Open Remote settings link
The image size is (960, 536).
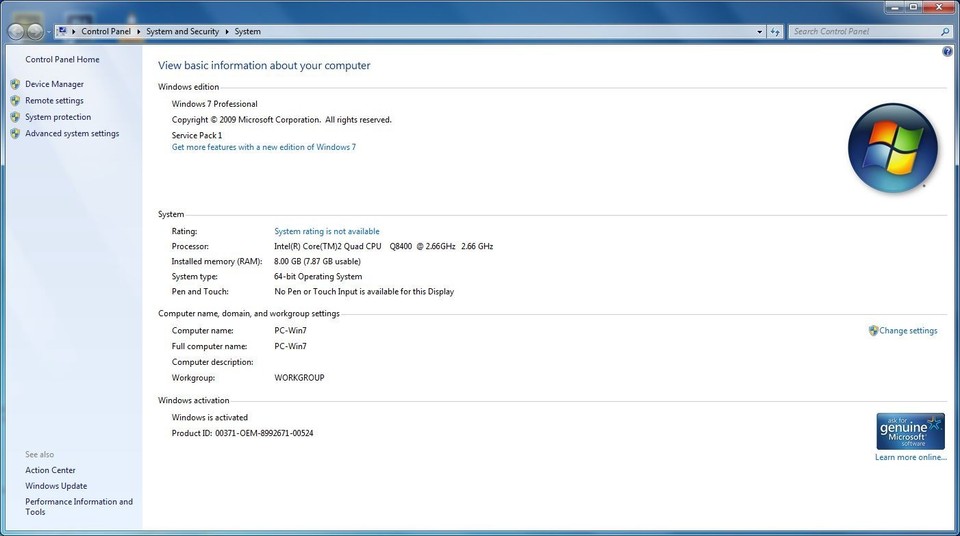(54, 100)
